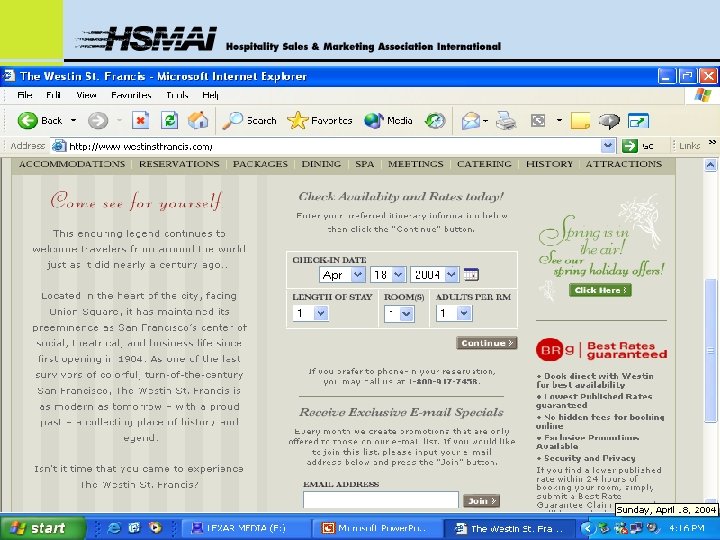
Task: Expand the address bar dropdown
Action: 608,146
